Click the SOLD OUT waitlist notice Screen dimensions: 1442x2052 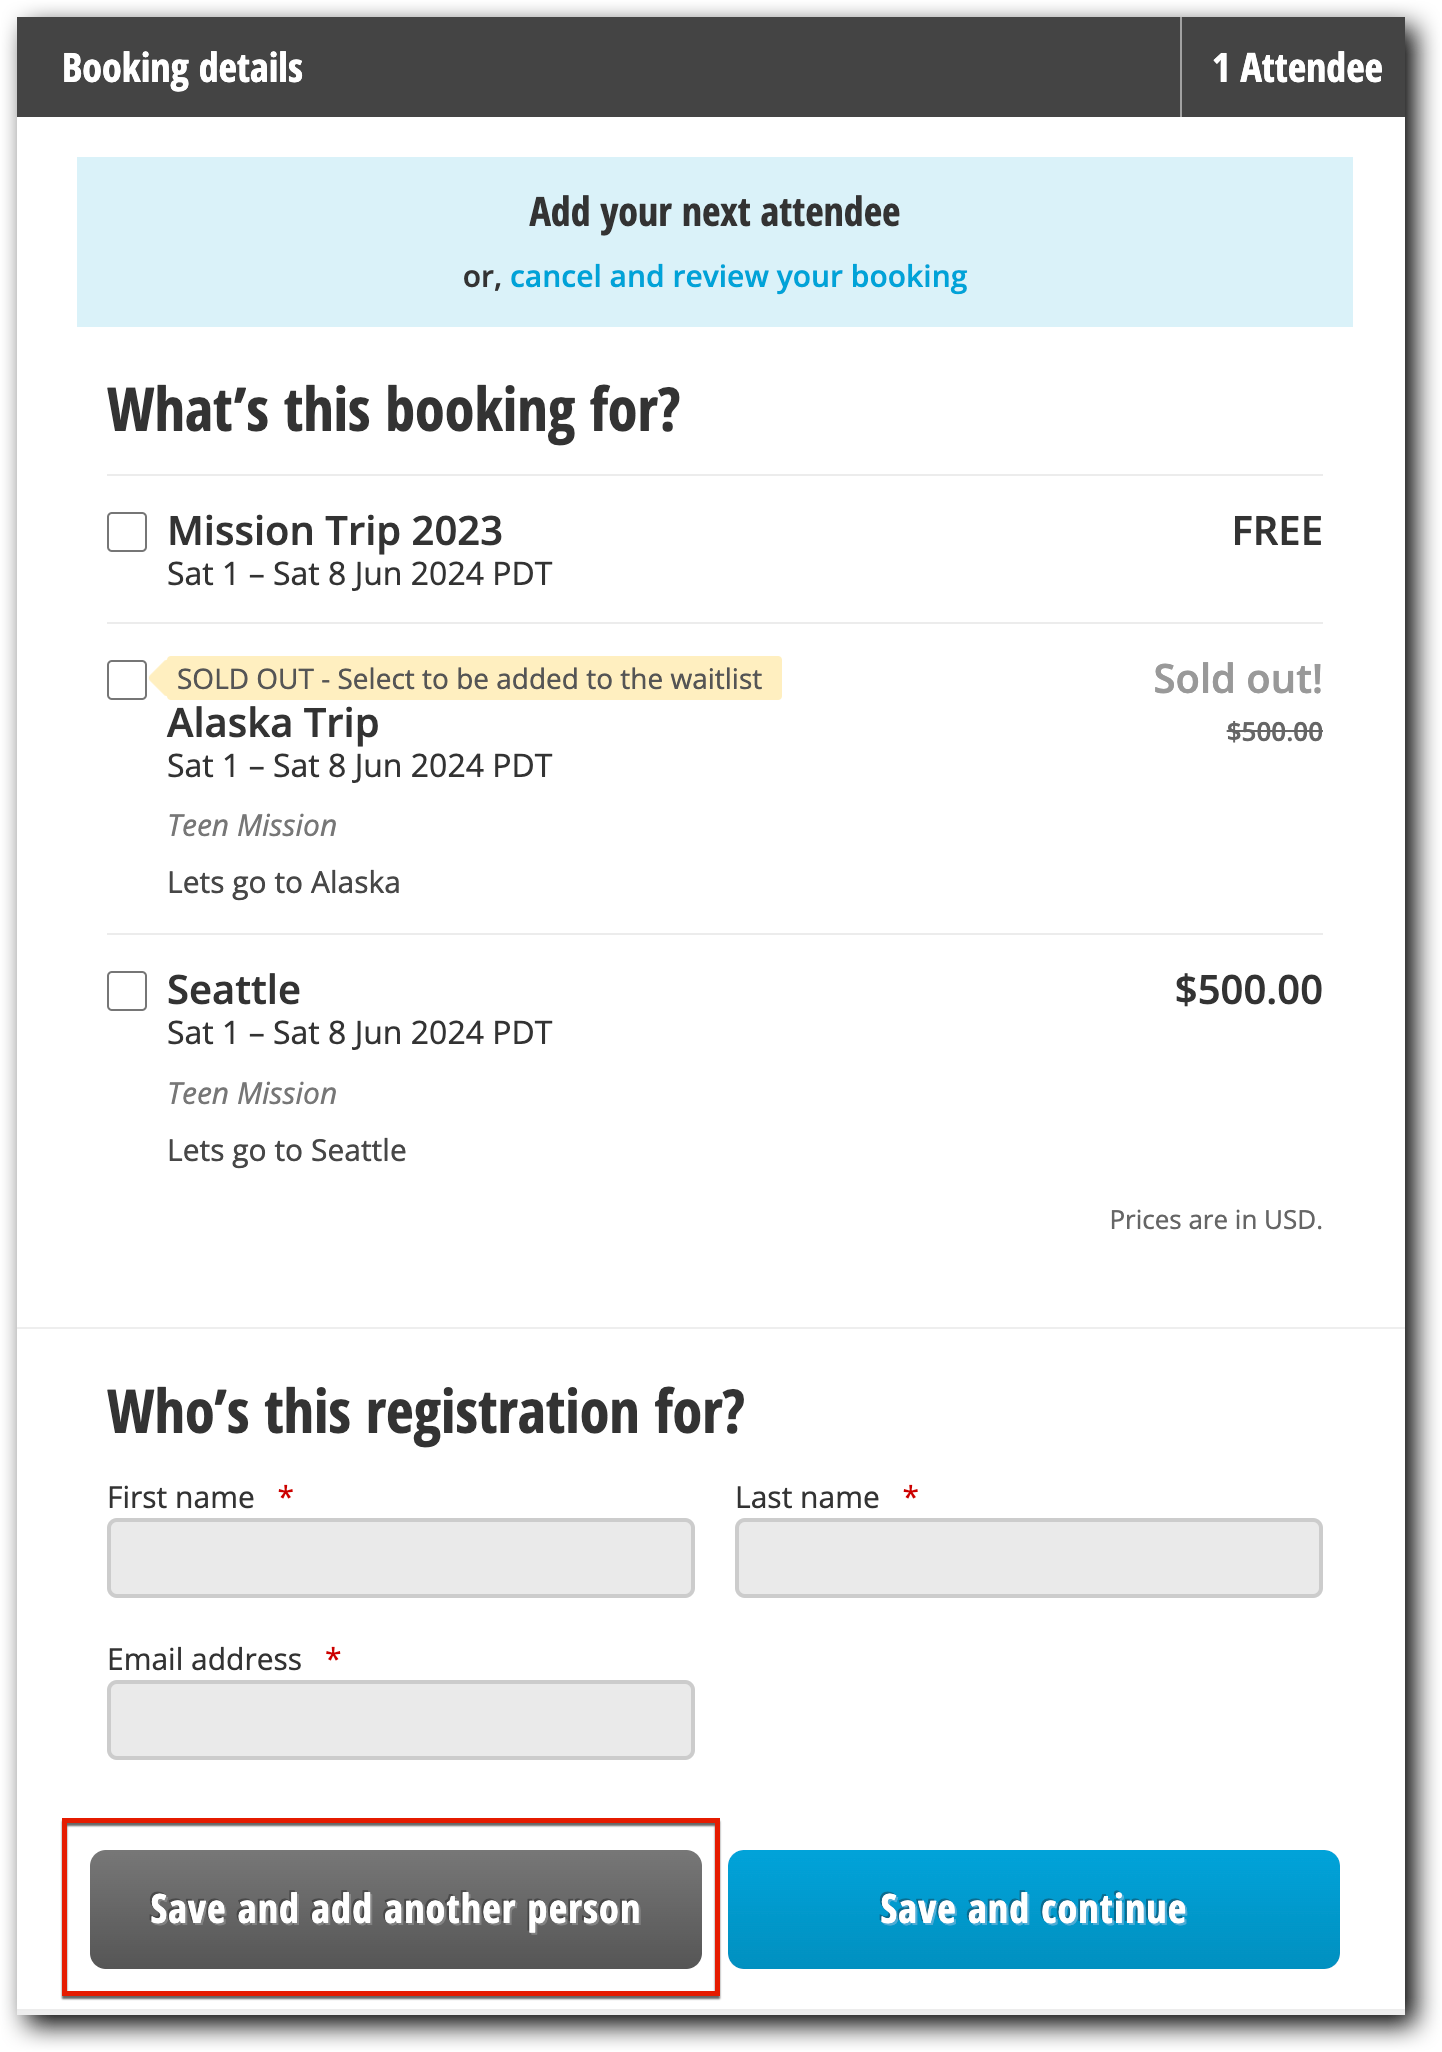point(470,679)
